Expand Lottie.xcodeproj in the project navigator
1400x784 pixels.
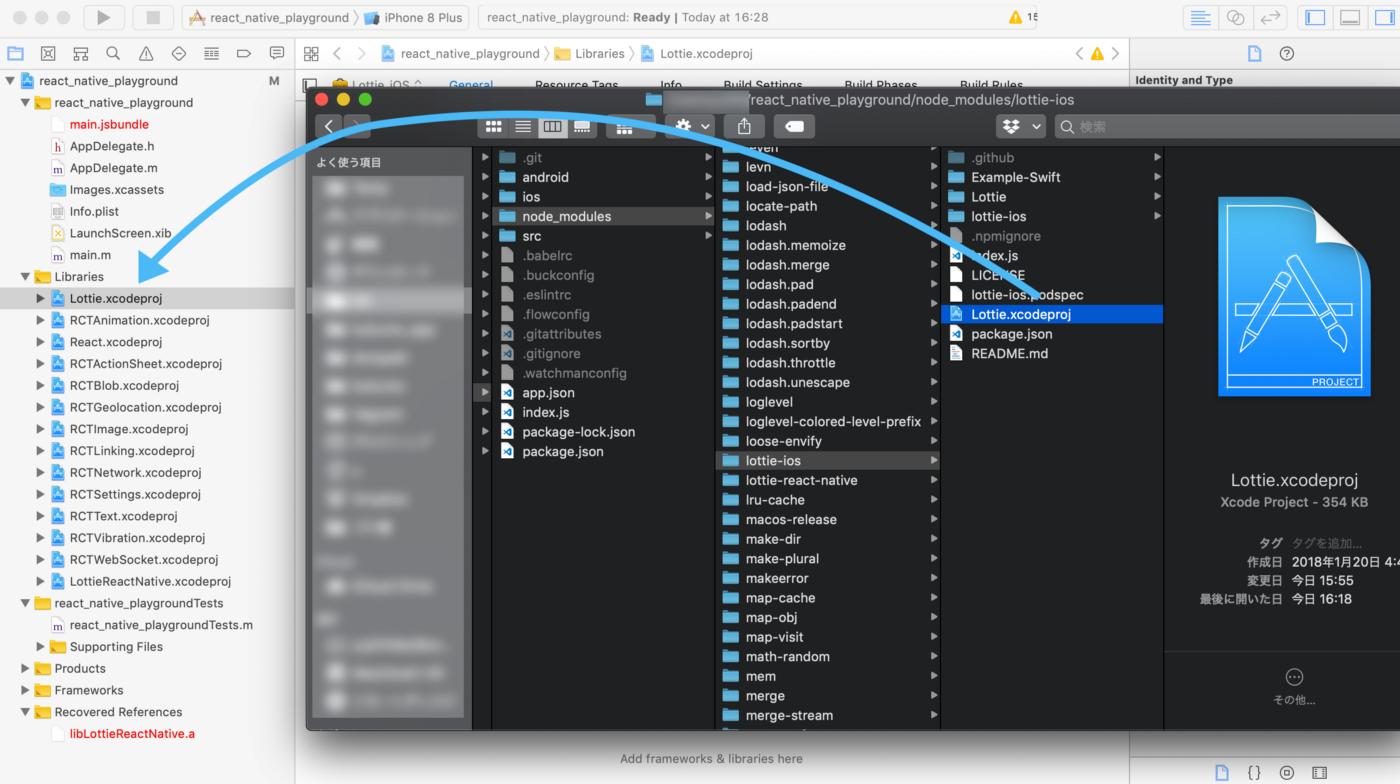point(40,298)
